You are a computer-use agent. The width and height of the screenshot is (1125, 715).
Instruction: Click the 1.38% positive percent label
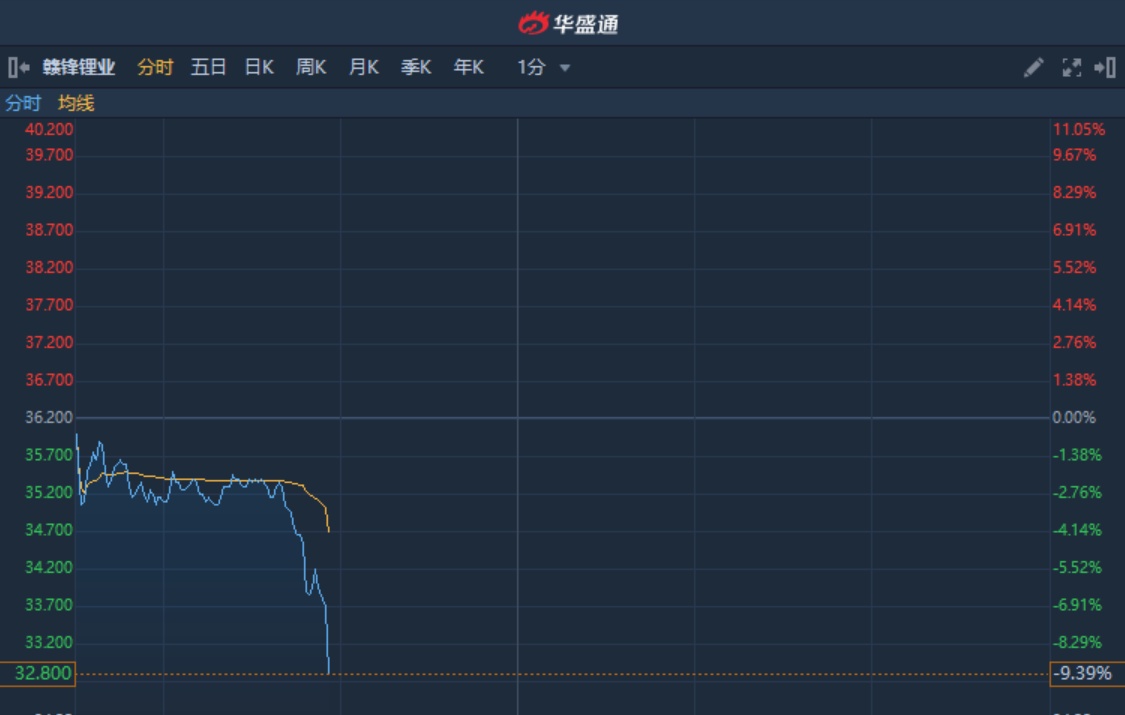pos(1074,380)
